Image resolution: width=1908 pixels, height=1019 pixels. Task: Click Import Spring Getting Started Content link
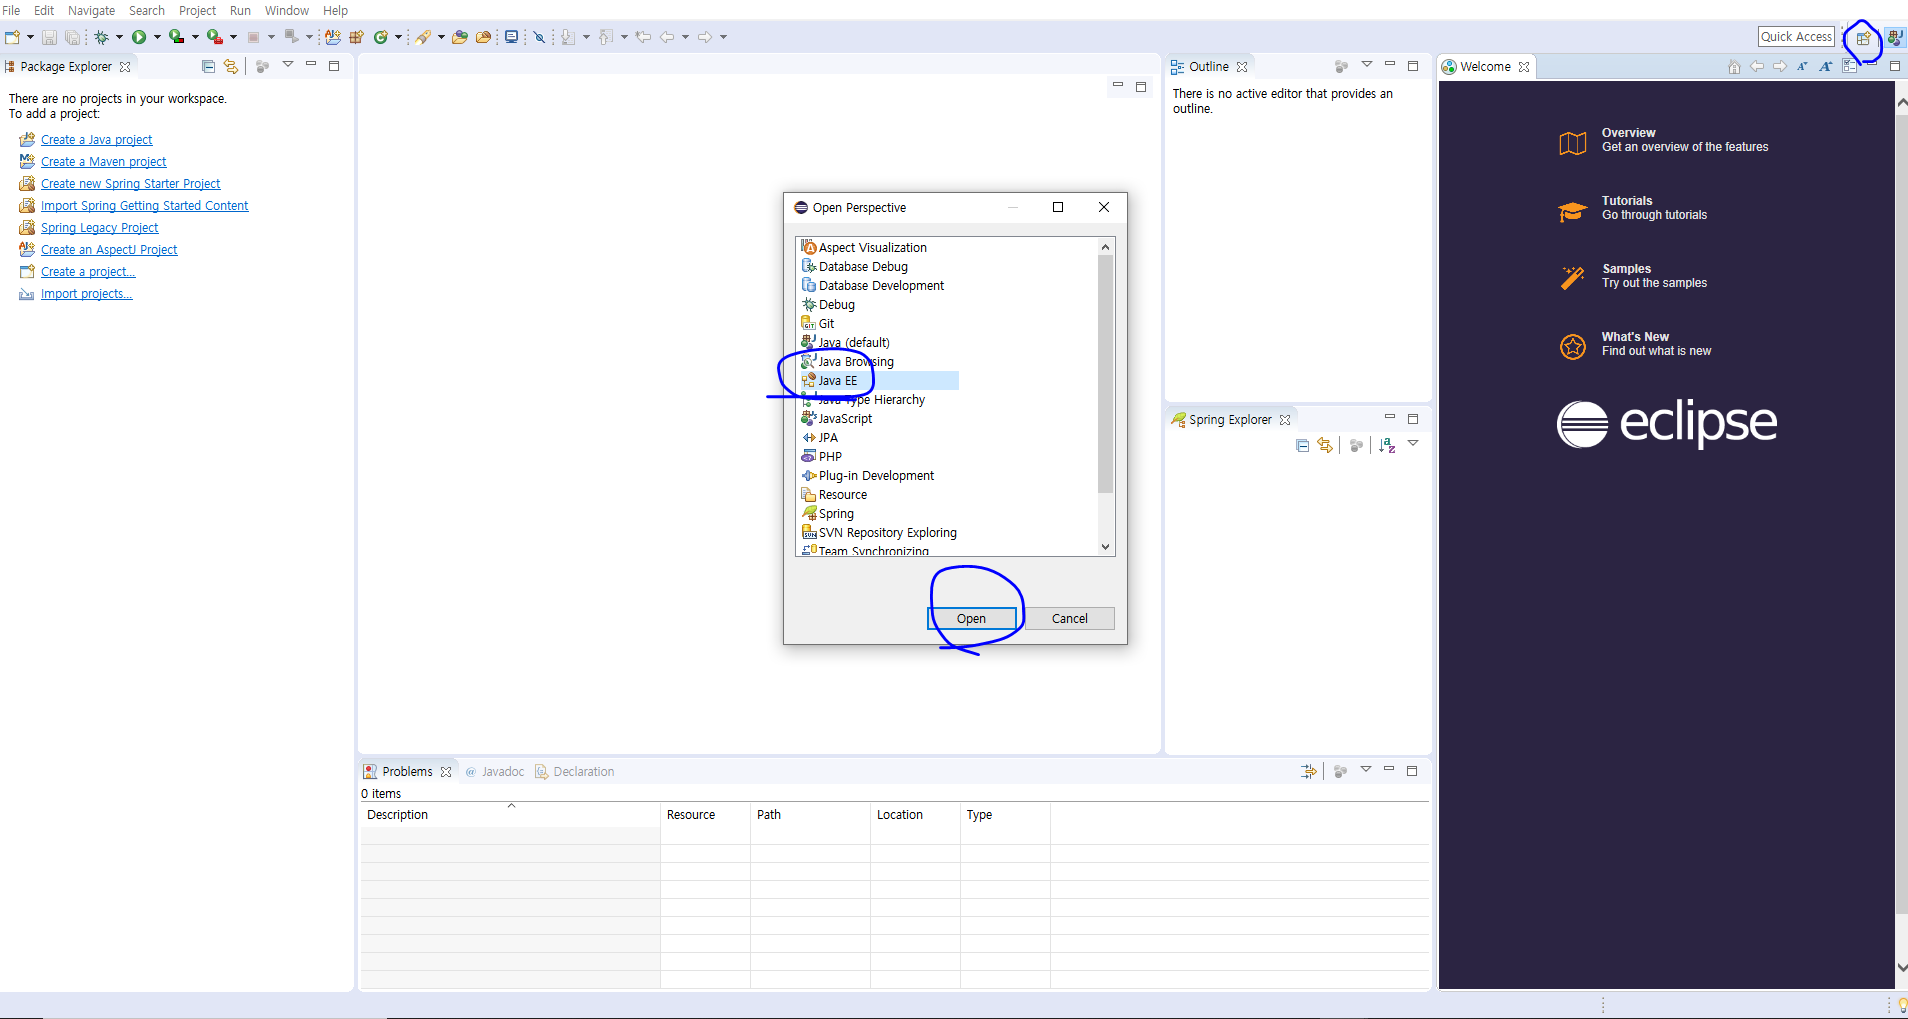(144, 206)
